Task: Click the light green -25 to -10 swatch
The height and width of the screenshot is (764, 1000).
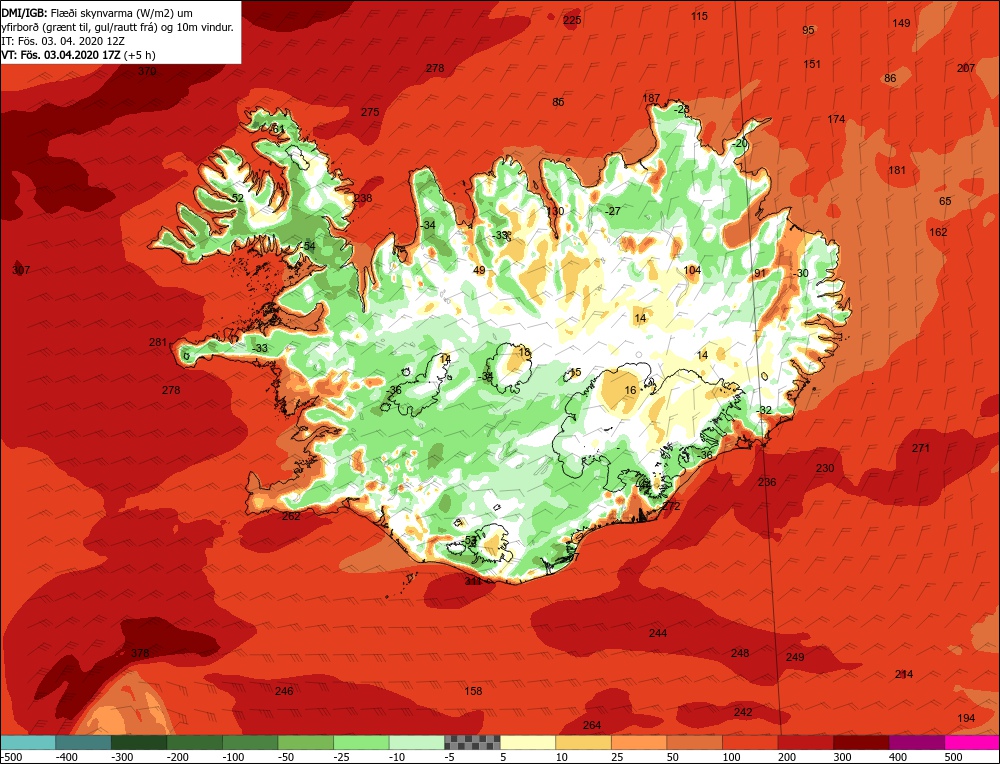Action: (x=362, y=742)
